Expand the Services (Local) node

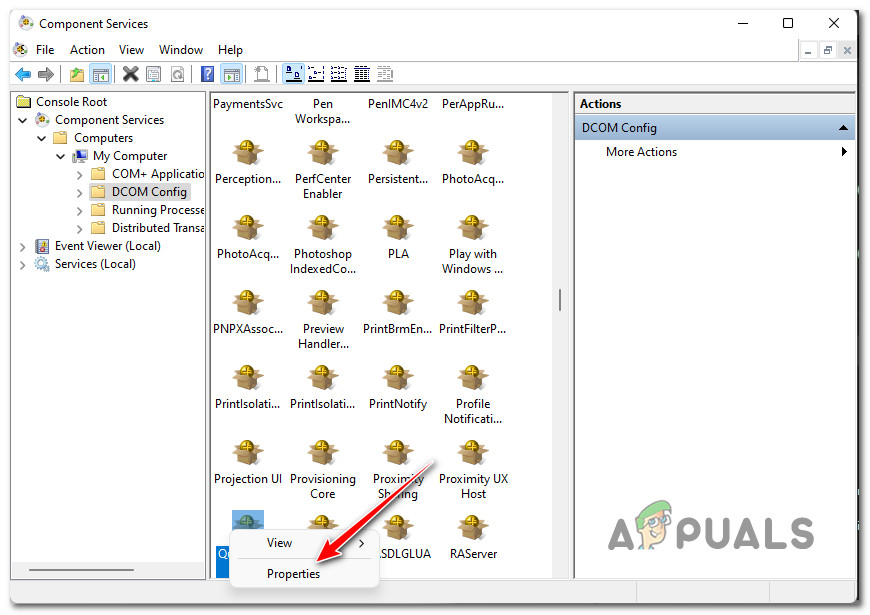click(x=23, y=264)
